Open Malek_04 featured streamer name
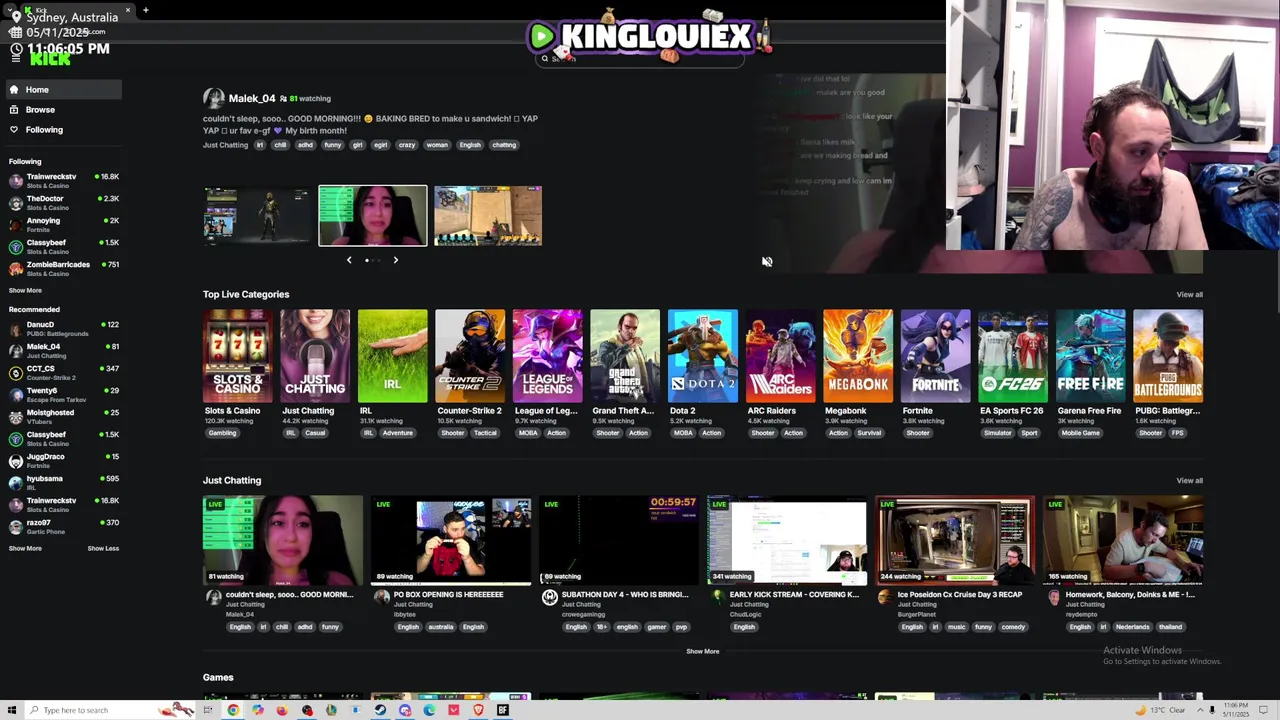 251,98
